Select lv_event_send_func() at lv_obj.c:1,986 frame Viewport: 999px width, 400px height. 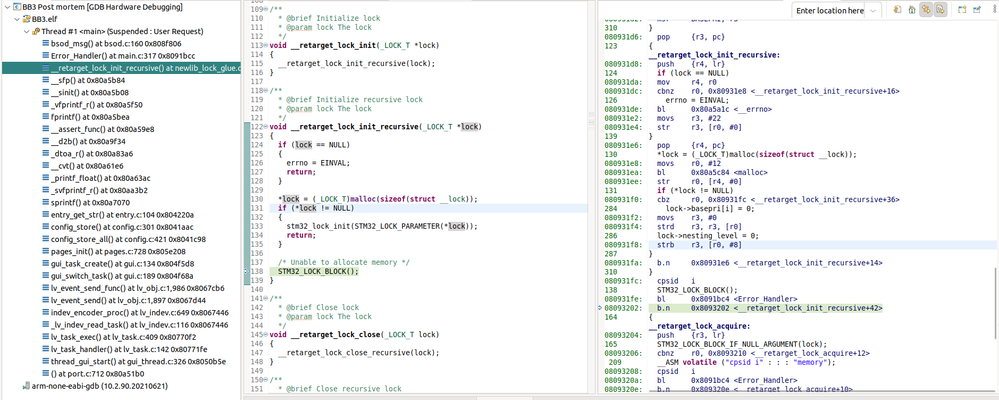click(136, 288)
